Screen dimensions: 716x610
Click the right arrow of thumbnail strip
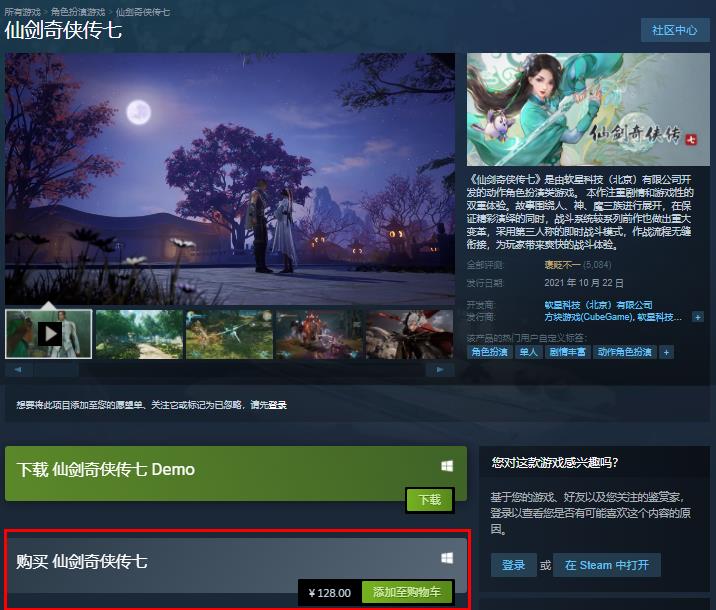coord(440,369)
